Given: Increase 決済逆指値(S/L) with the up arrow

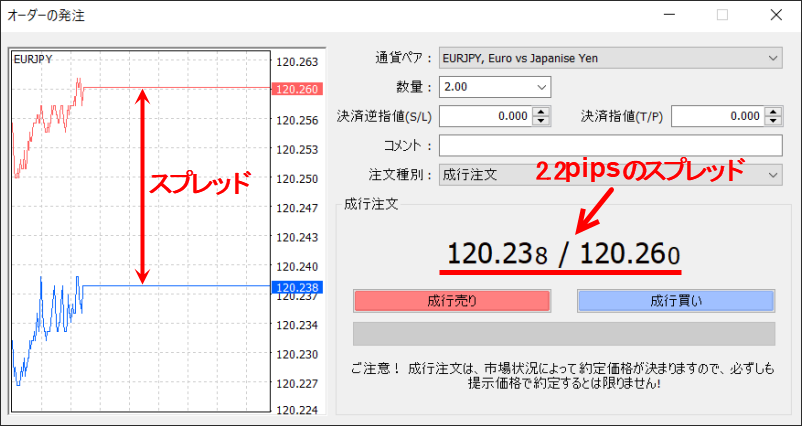Looking at the screenshot, I should click(541, 112).
